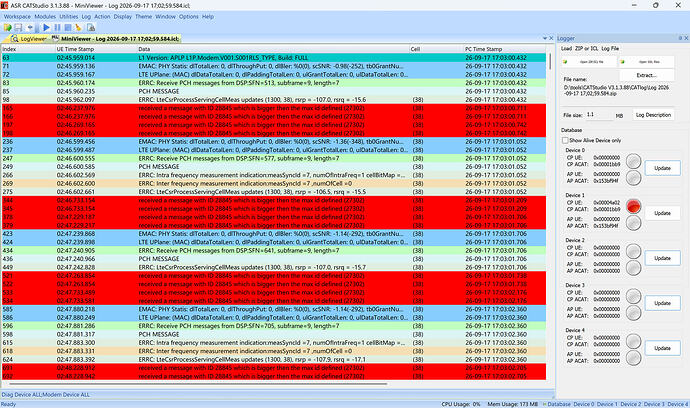Click the Log Description button
The width and height of the screenshot is (690, 408).
pyautogui.click(x=653, y=115)
